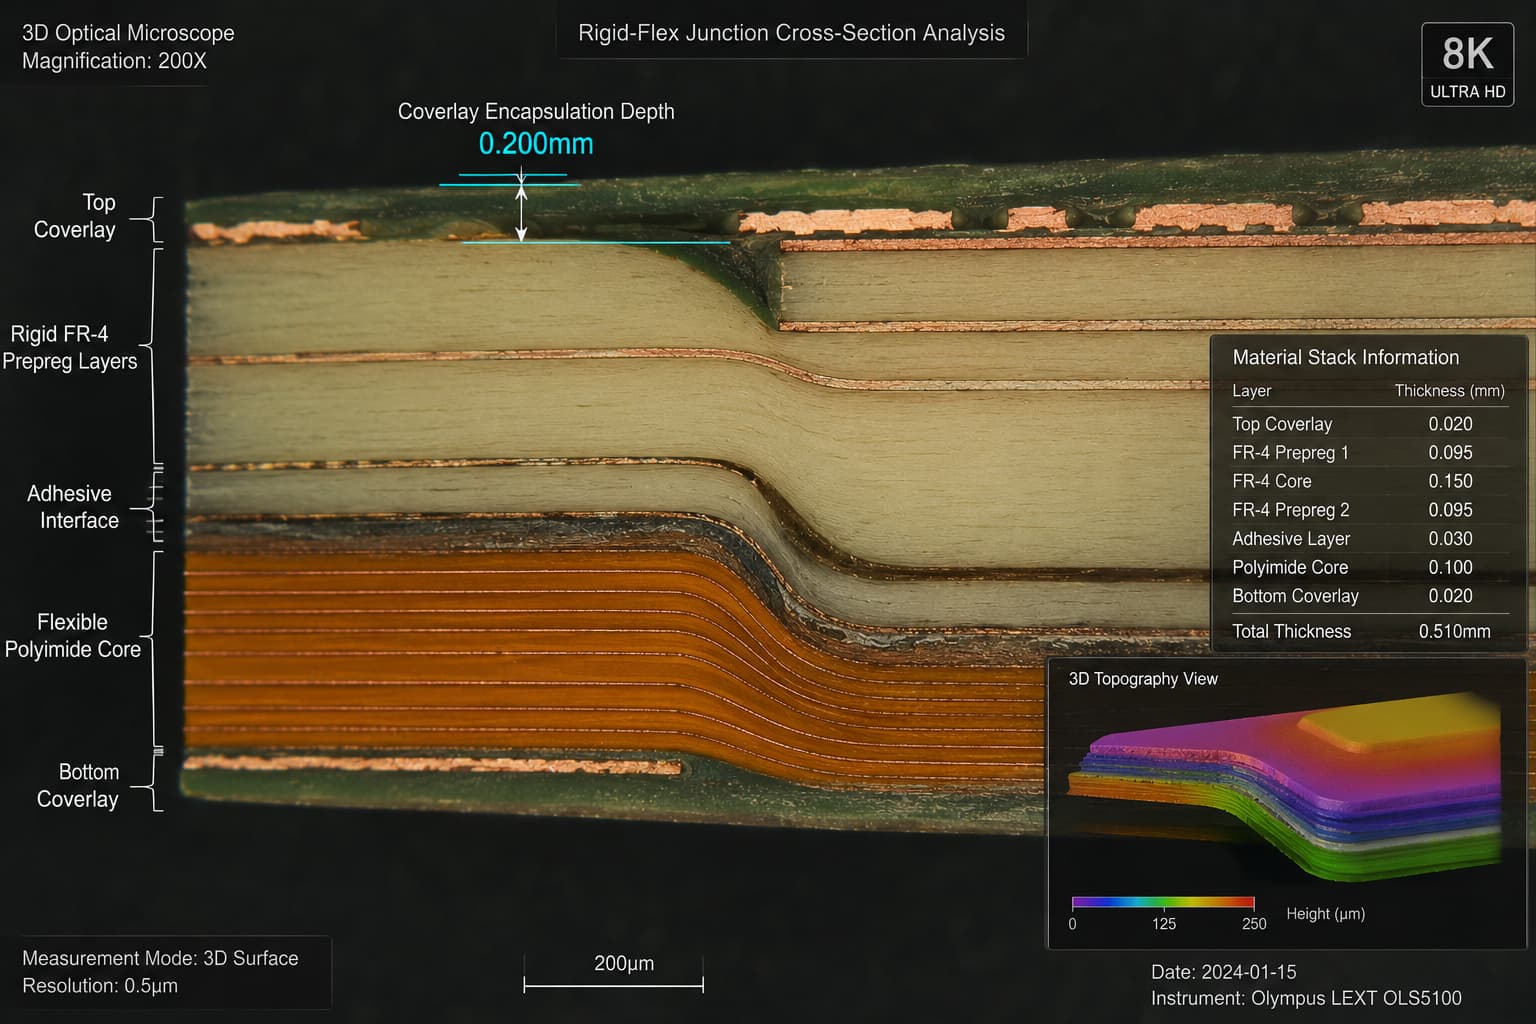Click the 0.030 adhesive thickness value
The width and height of the screenshot is (1536, 1024).
coord(1450,539)
